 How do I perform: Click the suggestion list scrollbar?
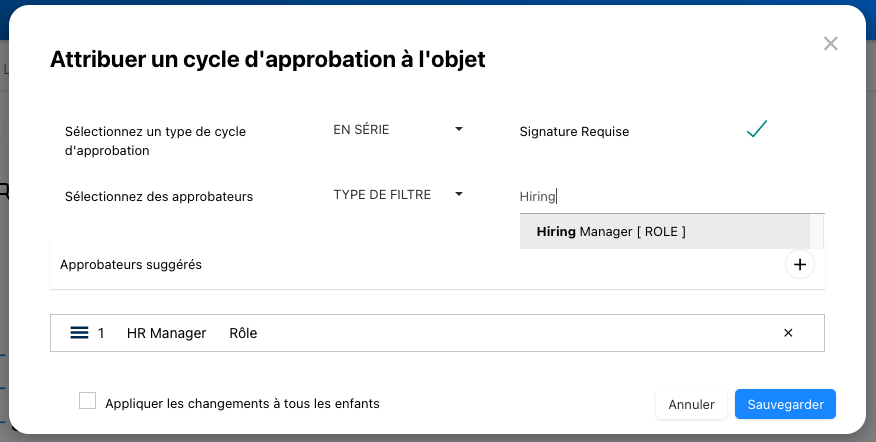tap(816, 232)
